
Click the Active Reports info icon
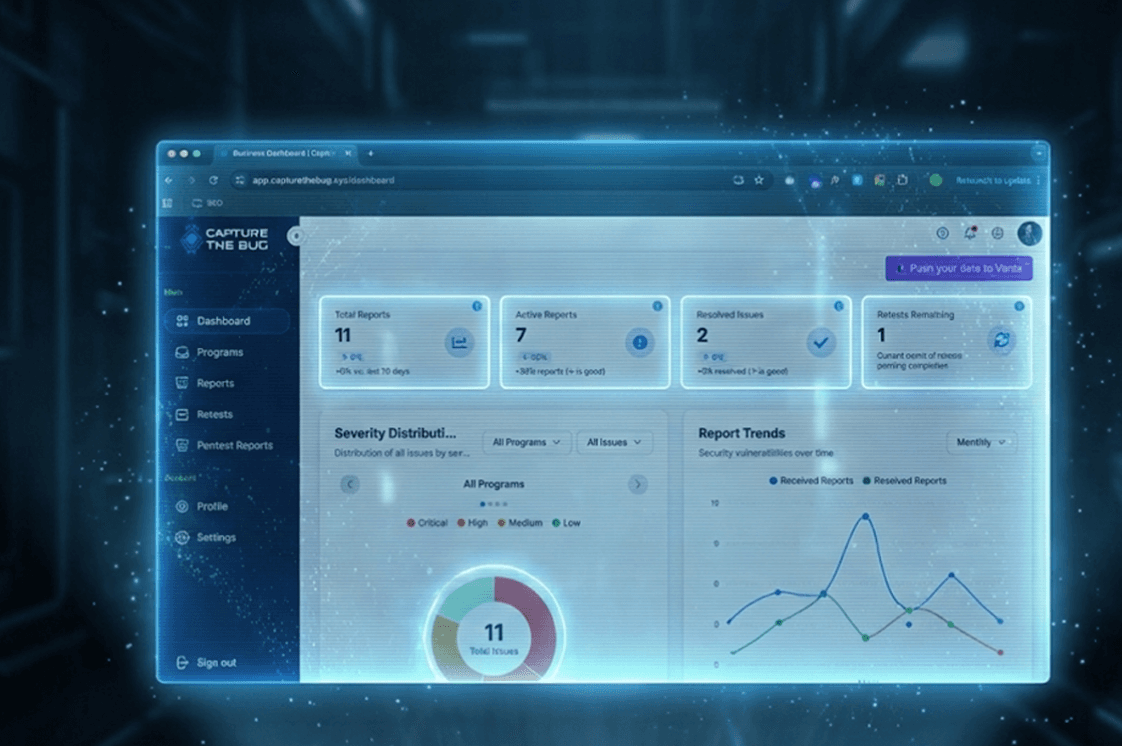(658, 306)
